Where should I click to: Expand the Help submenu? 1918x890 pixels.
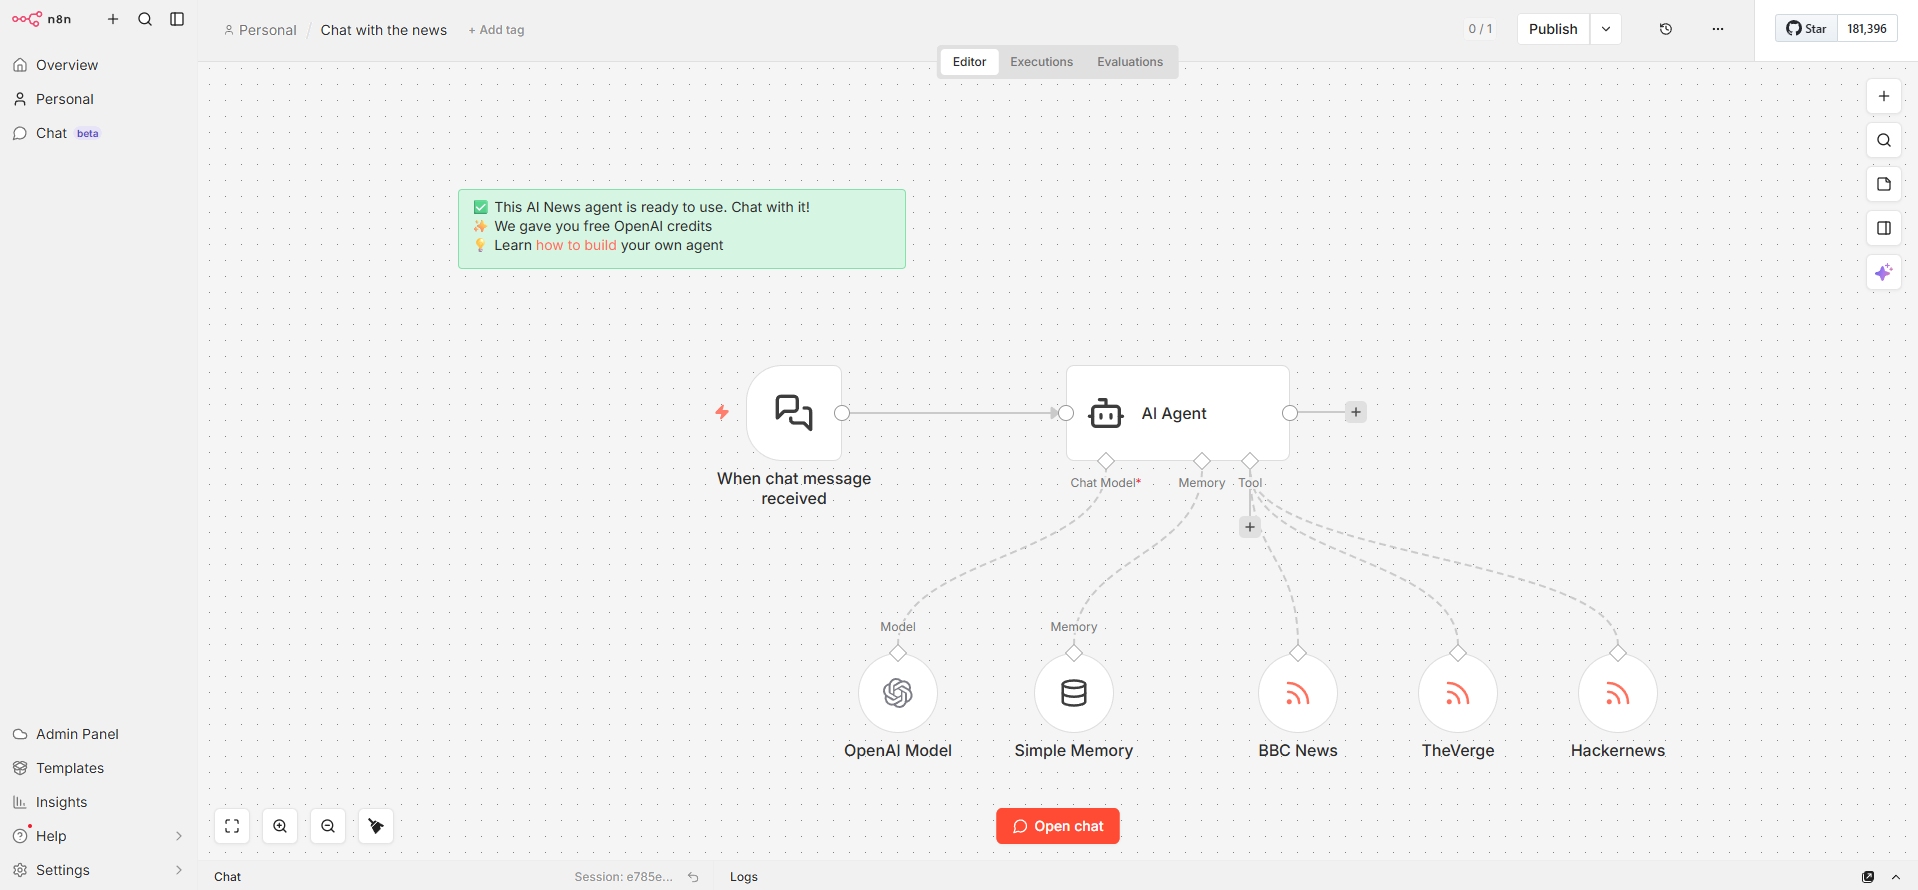[x=179, y=836]
